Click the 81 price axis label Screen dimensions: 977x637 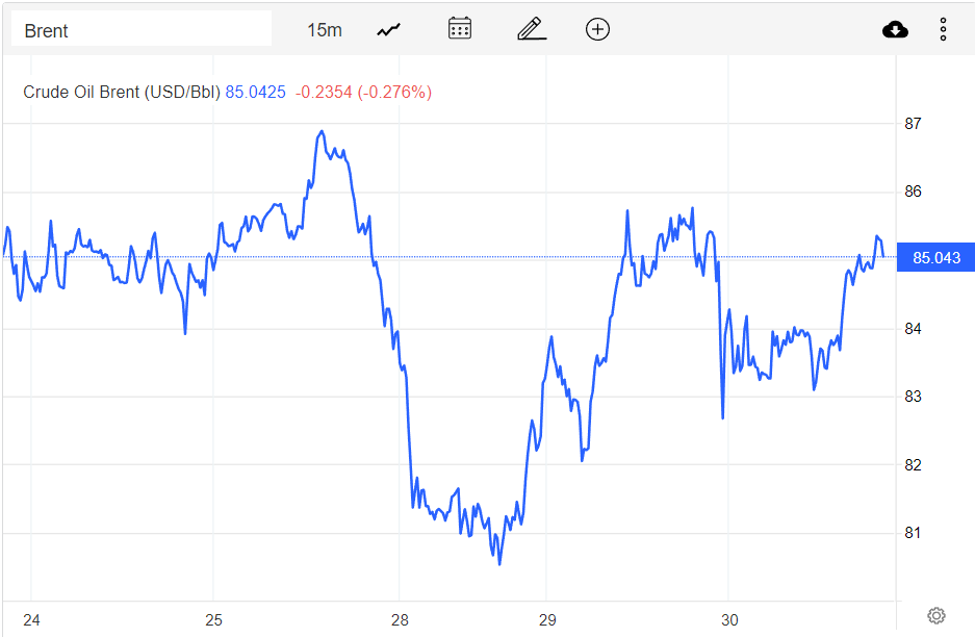(913, 533)
